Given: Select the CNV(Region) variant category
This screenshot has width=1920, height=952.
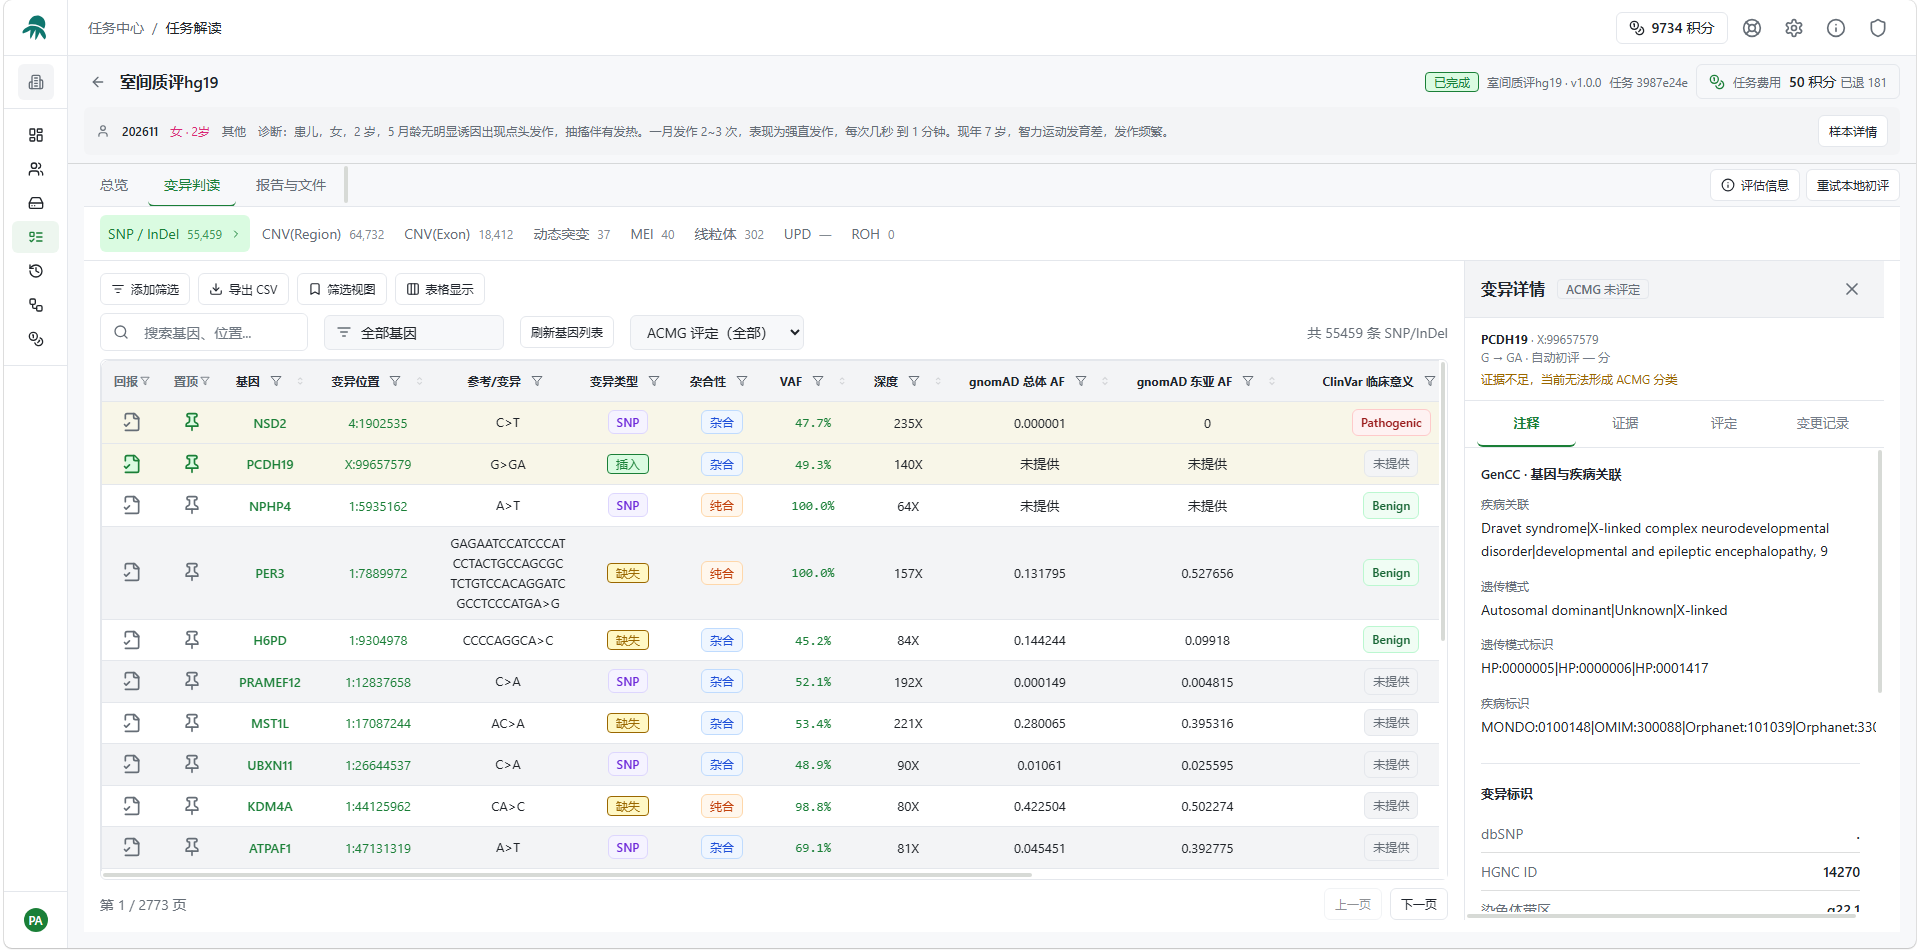Looking at the screenshot, I should pyautogui.click(x=323, y=234).
